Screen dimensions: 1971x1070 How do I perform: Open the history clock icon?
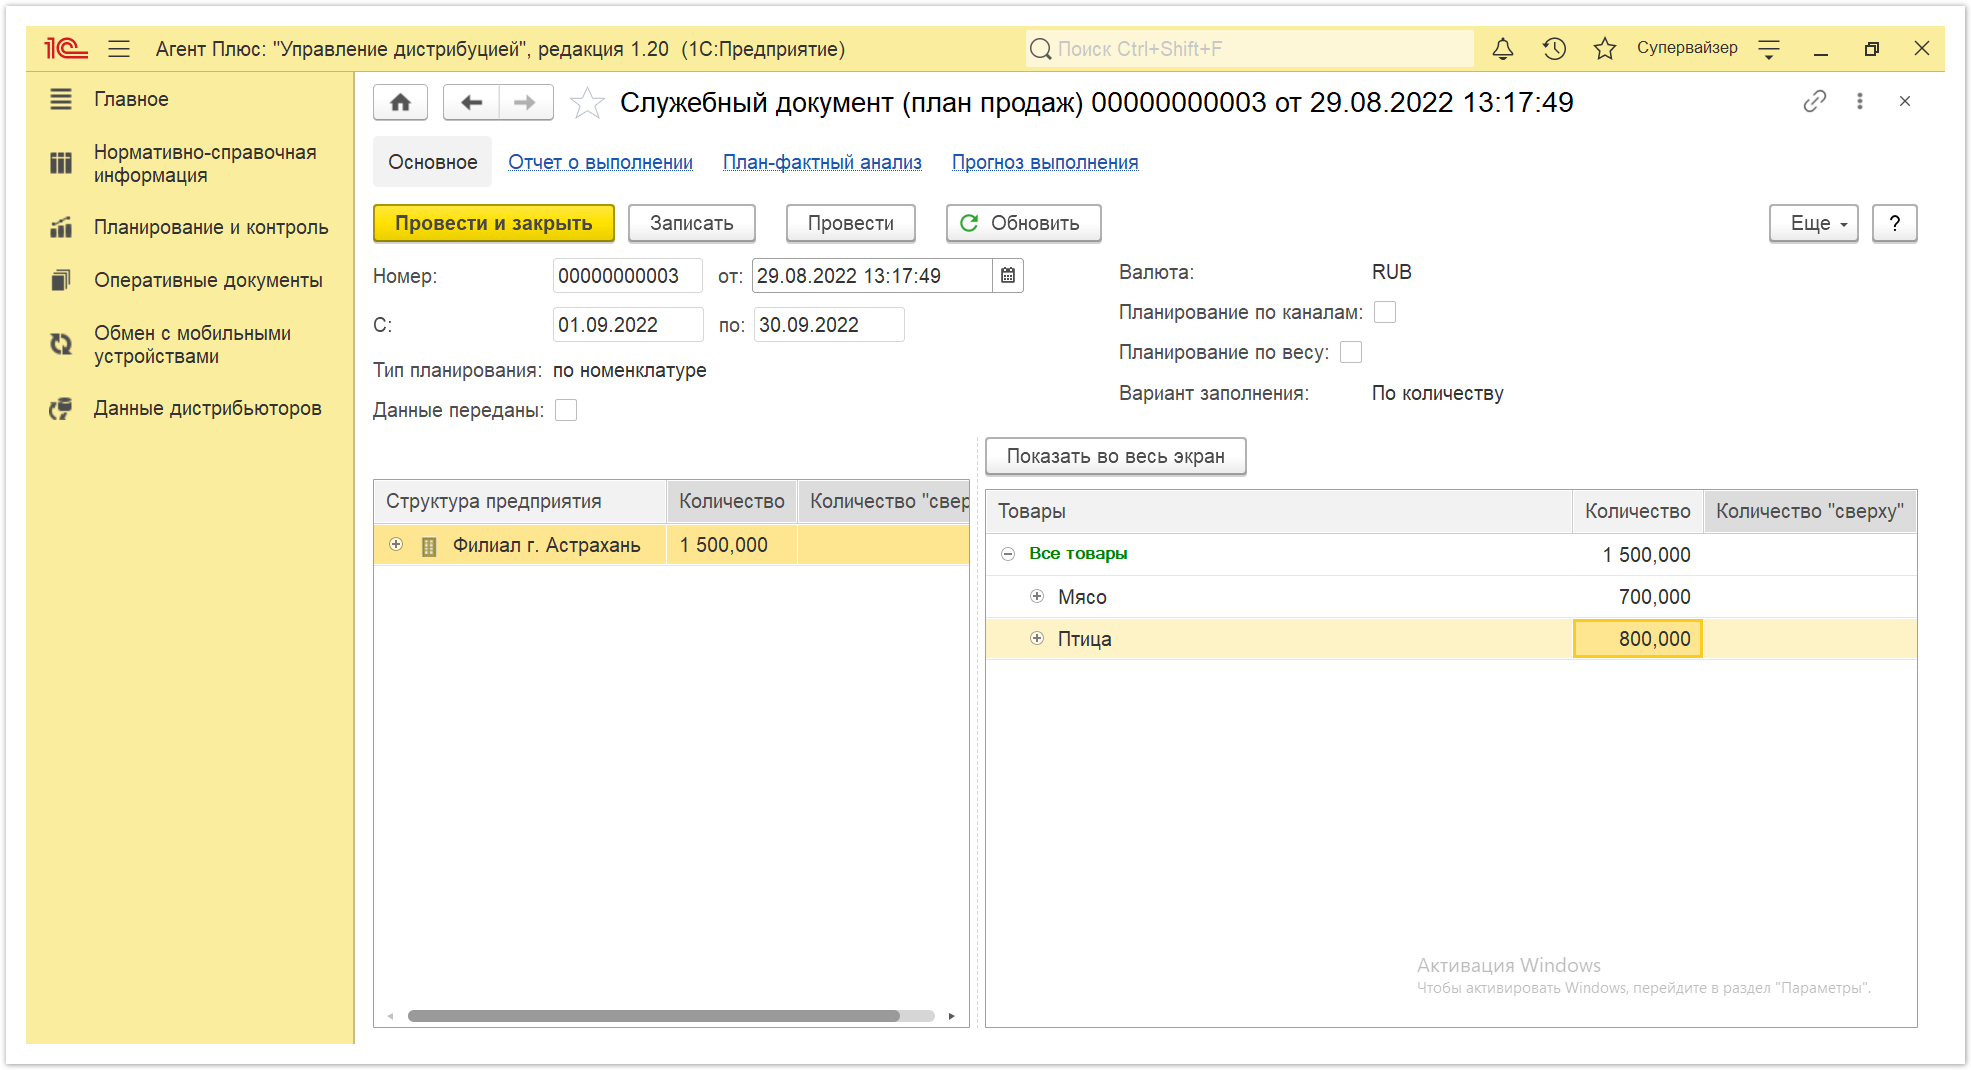[1553, 48]
